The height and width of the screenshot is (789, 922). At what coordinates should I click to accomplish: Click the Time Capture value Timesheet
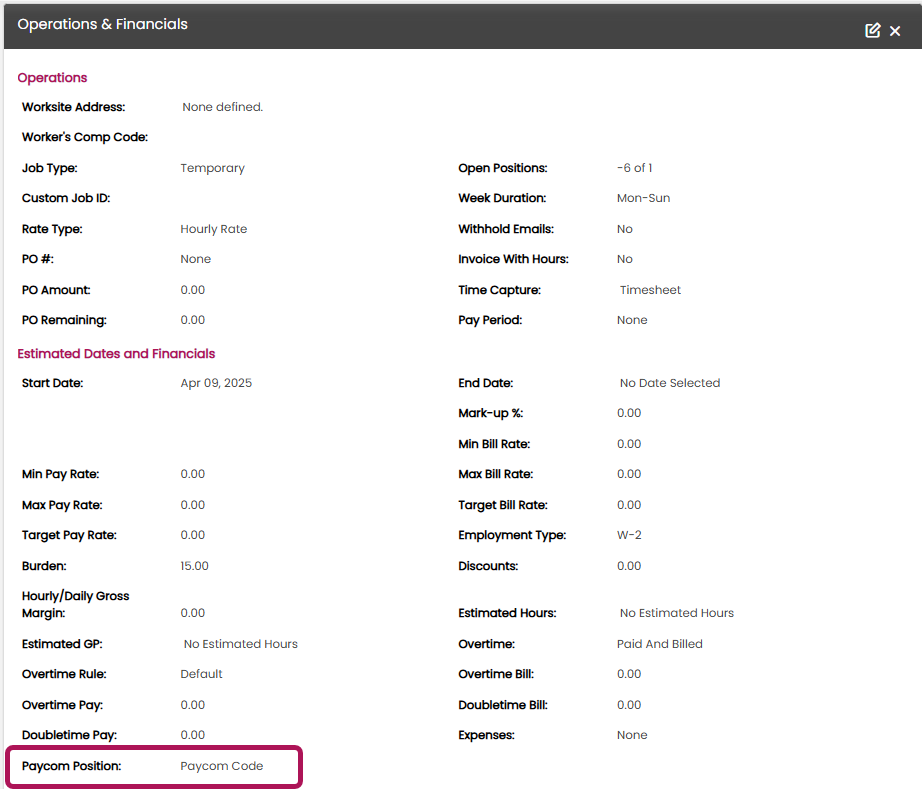pyautogui.click(x=651, y=289)
